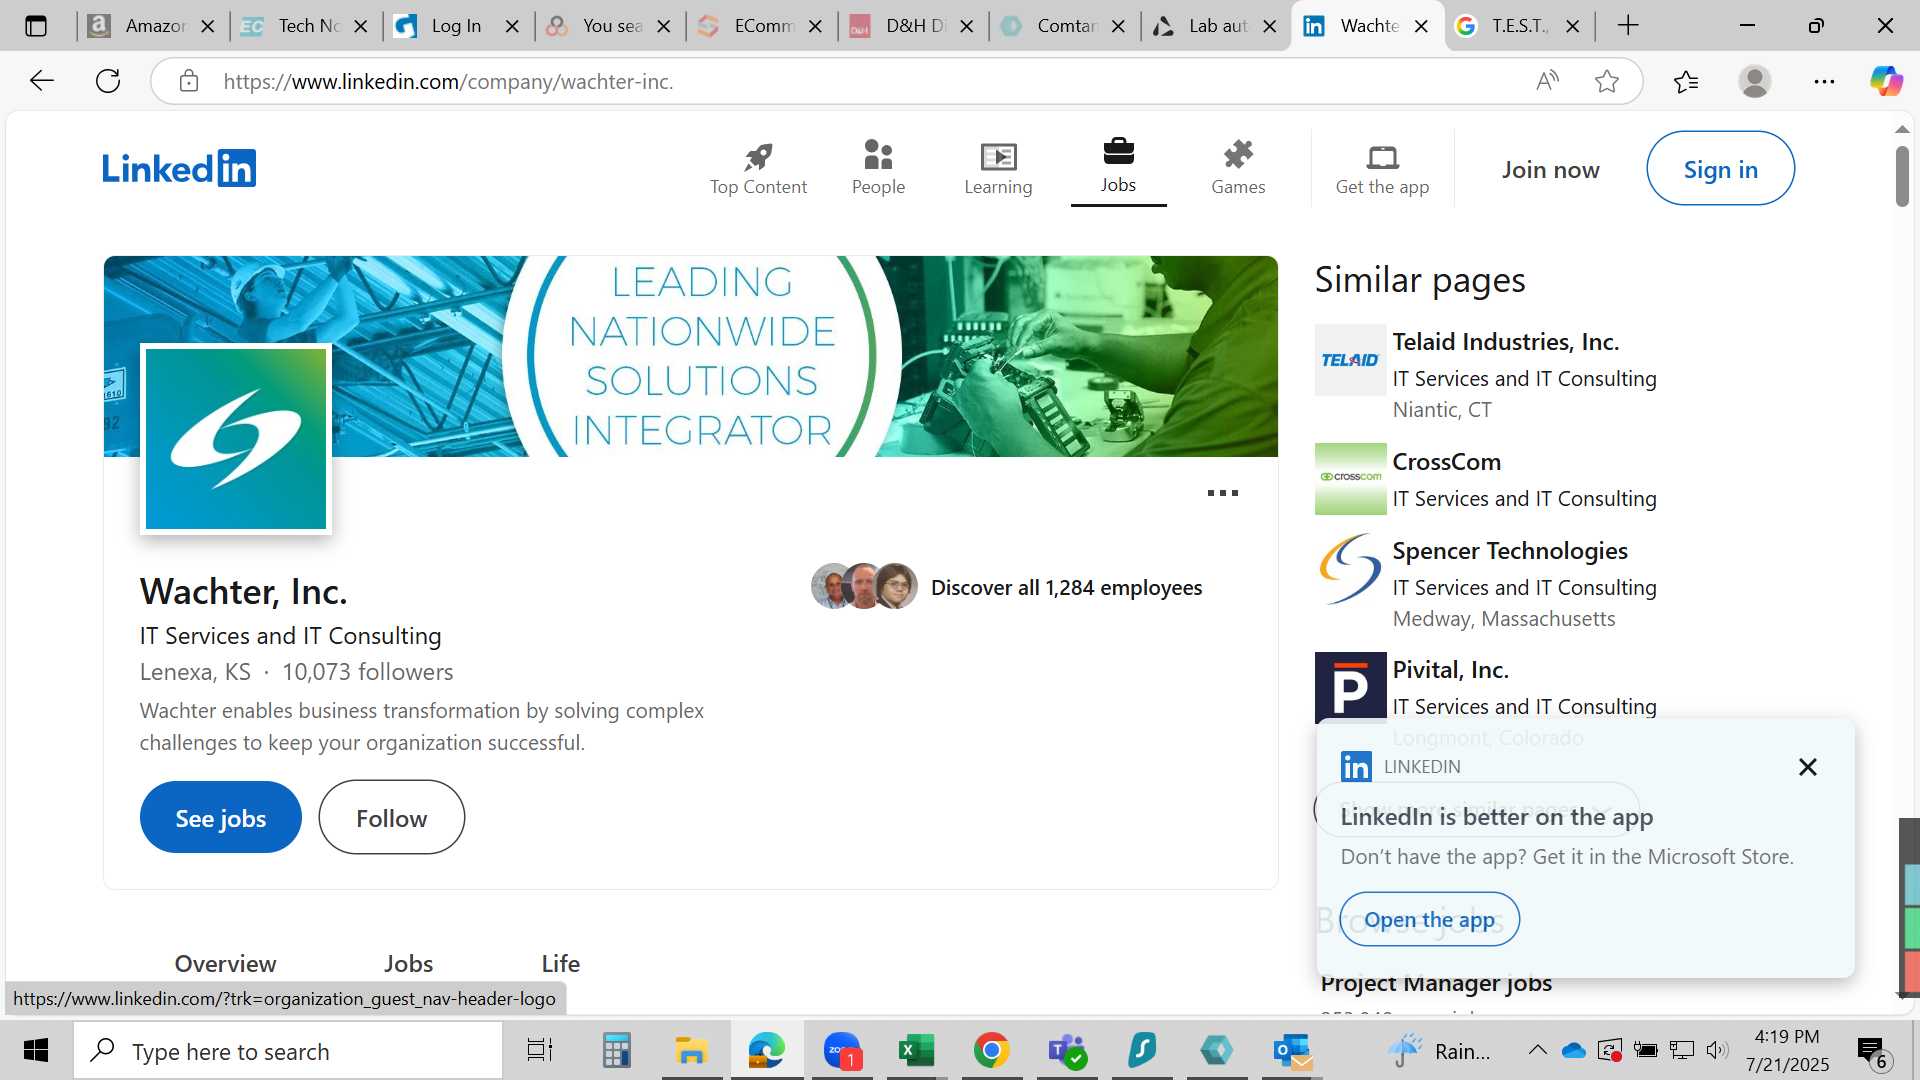Click the Telaid logo thumbnail
Viewport: 1920px width, 1080px height.
(1350, 360)
